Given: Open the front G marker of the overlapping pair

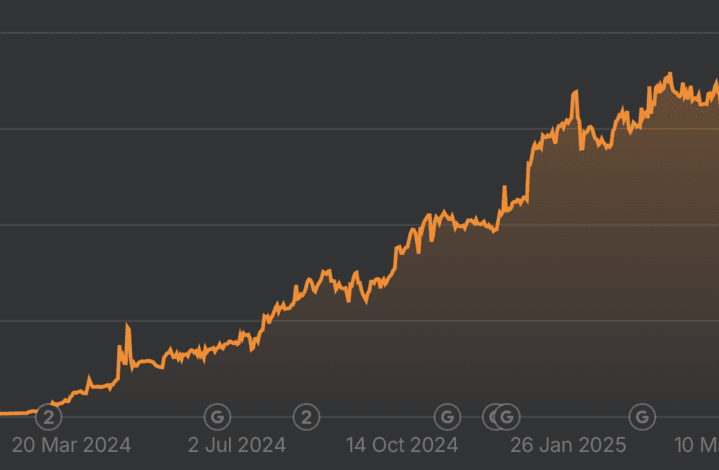Looking at the screenshot, I should (507, 417).
